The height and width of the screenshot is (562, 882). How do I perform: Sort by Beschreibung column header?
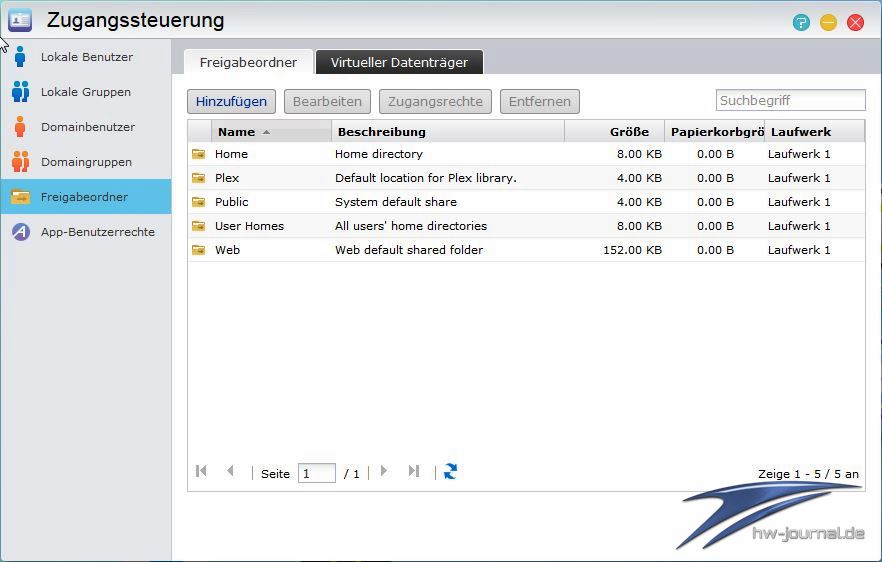[448, 132]
